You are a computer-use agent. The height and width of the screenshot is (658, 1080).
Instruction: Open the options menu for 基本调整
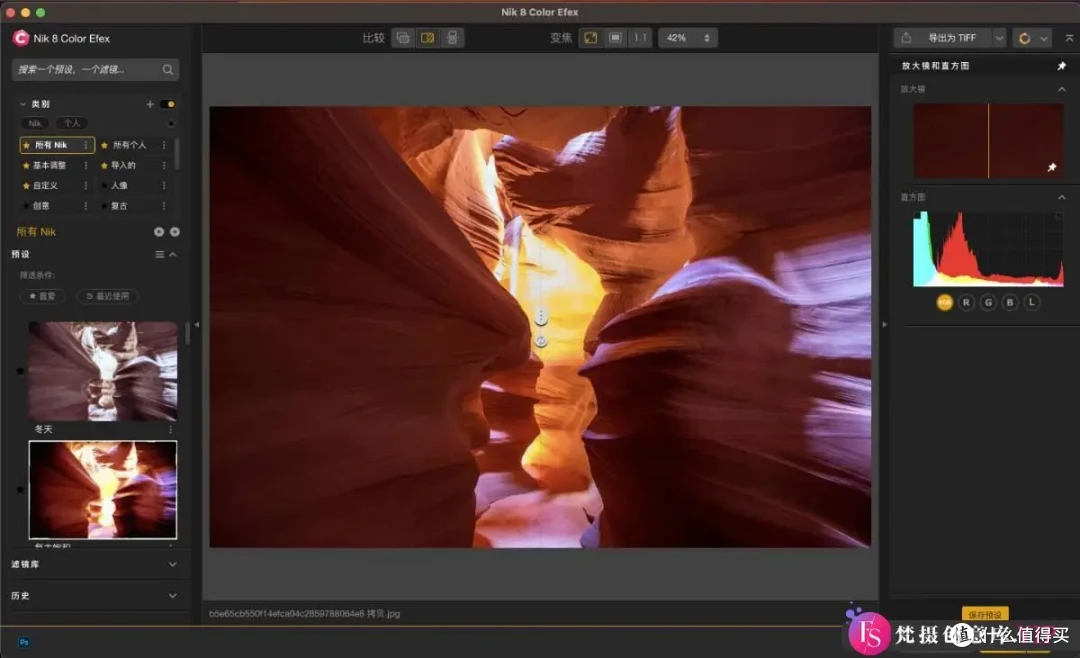[85, 165]
